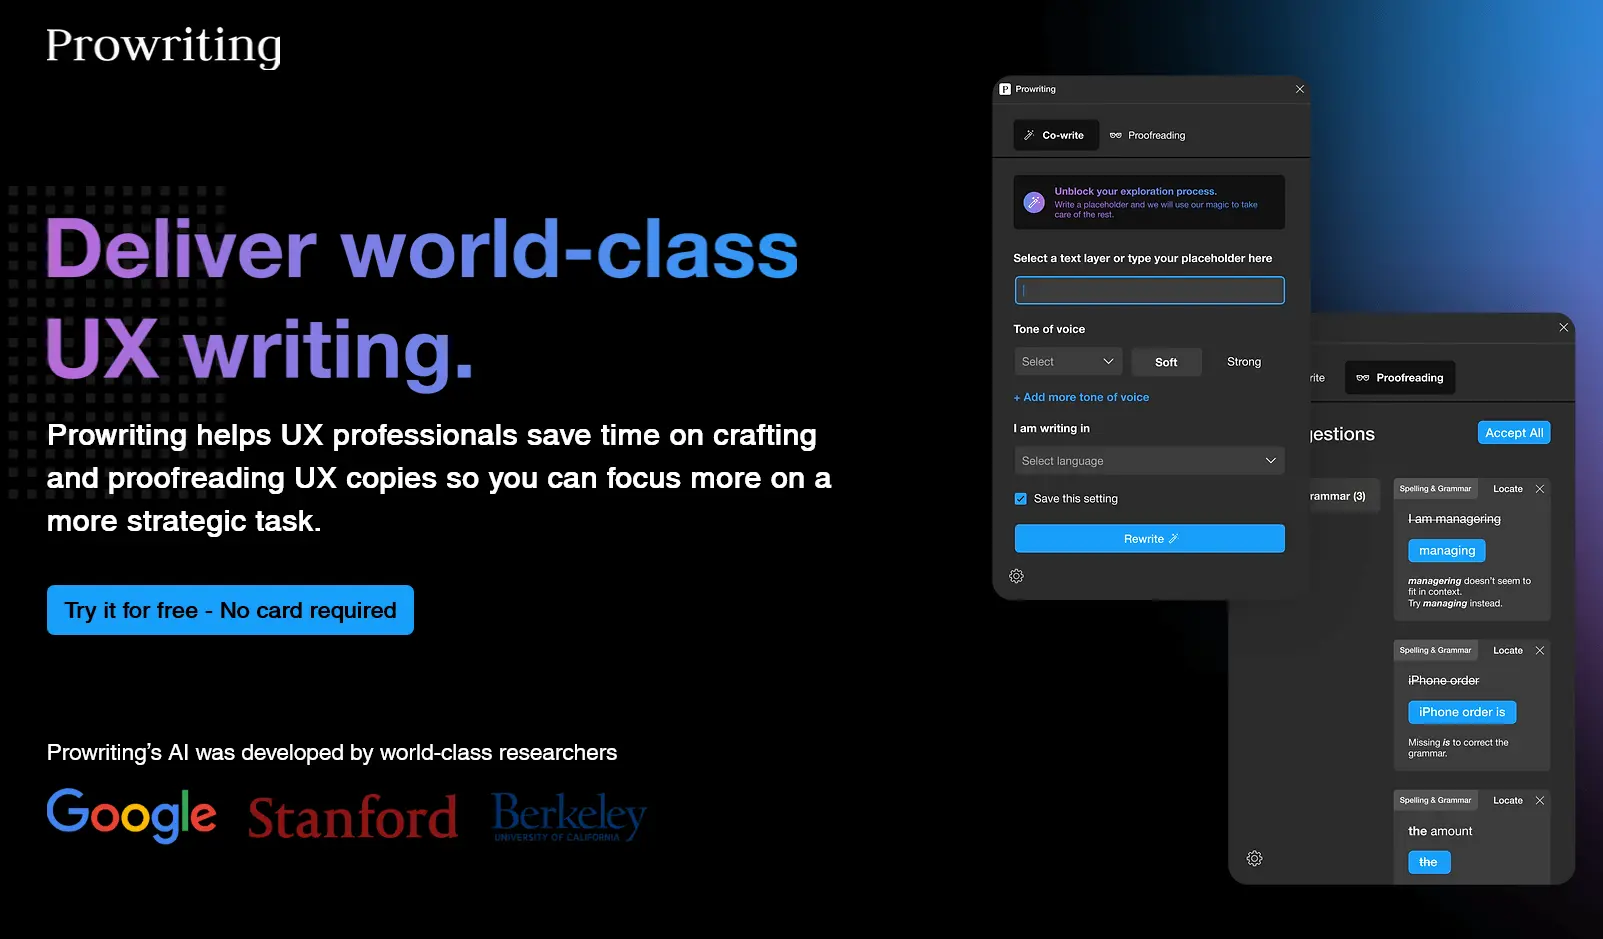The image size is (1603, 939).
Task: Switch to the Co-write tab
Action: coord(1055,135)
